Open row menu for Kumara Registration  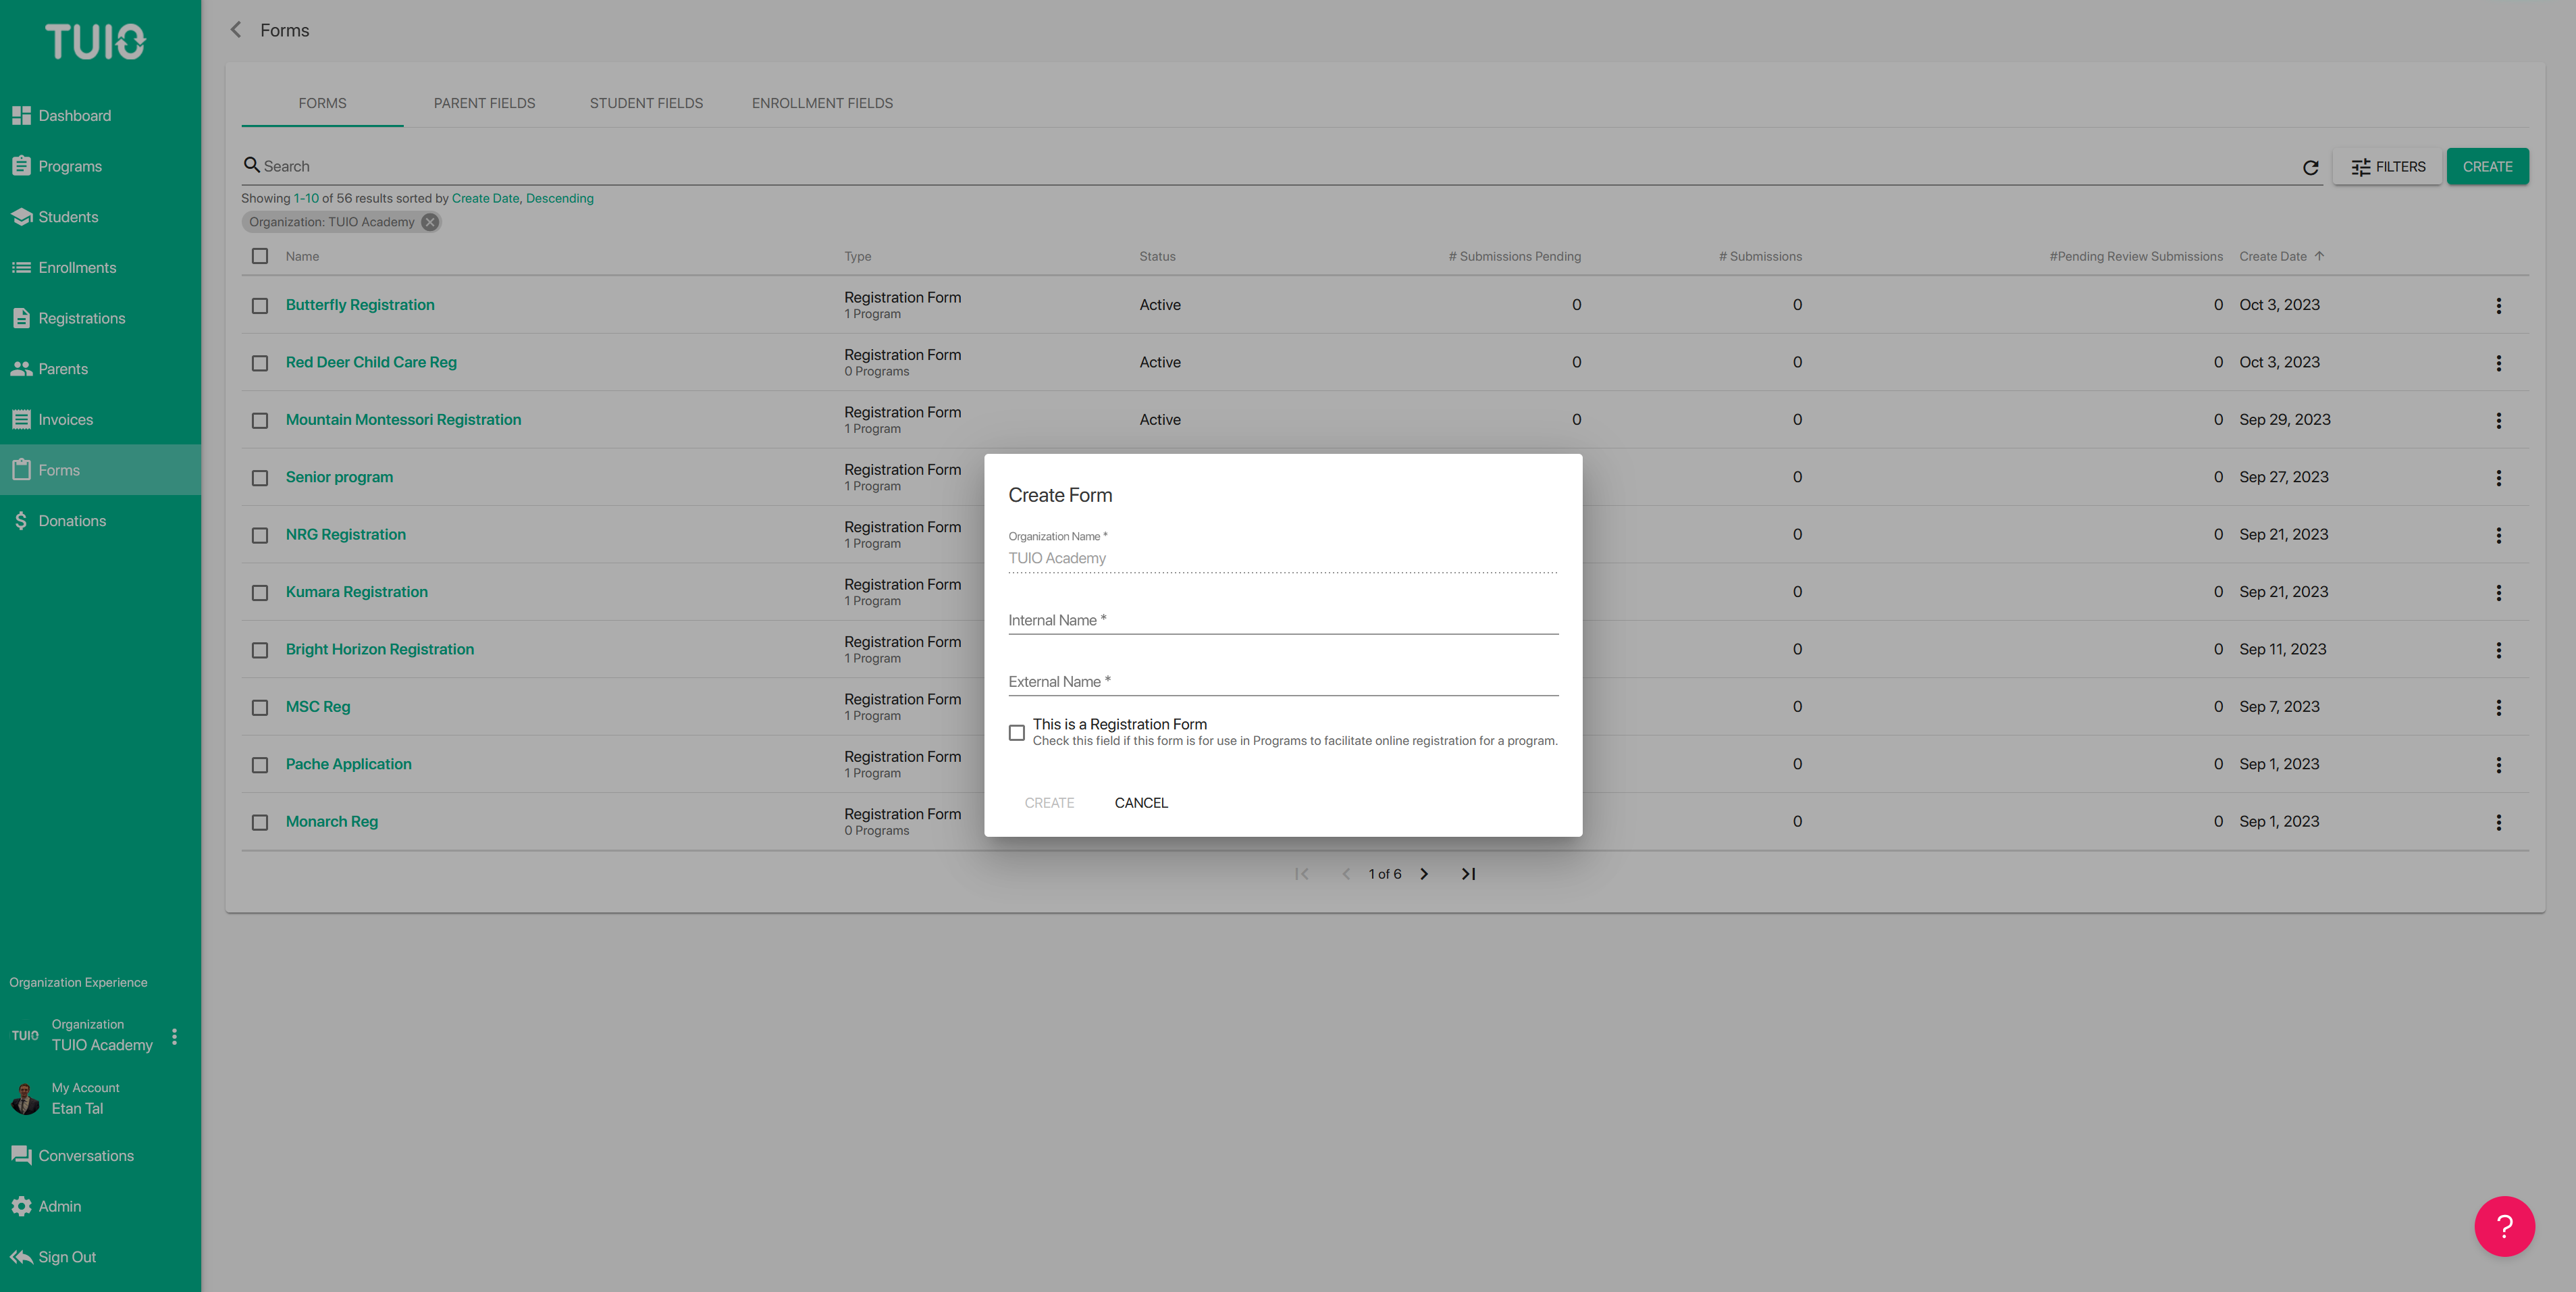point(2498,593)
